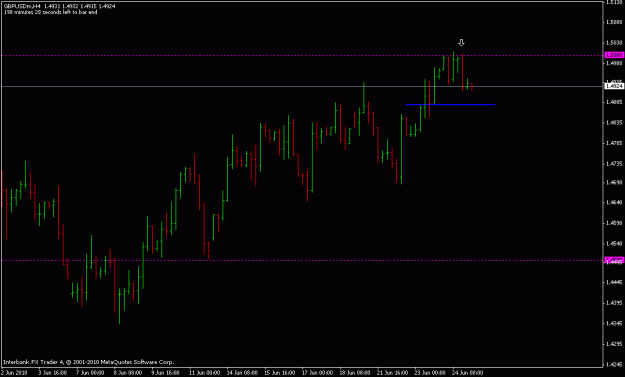The width and height of the screenshot is (625, 377).
Task: Click the 1.4540 price scale label
Action: point(614,243)
